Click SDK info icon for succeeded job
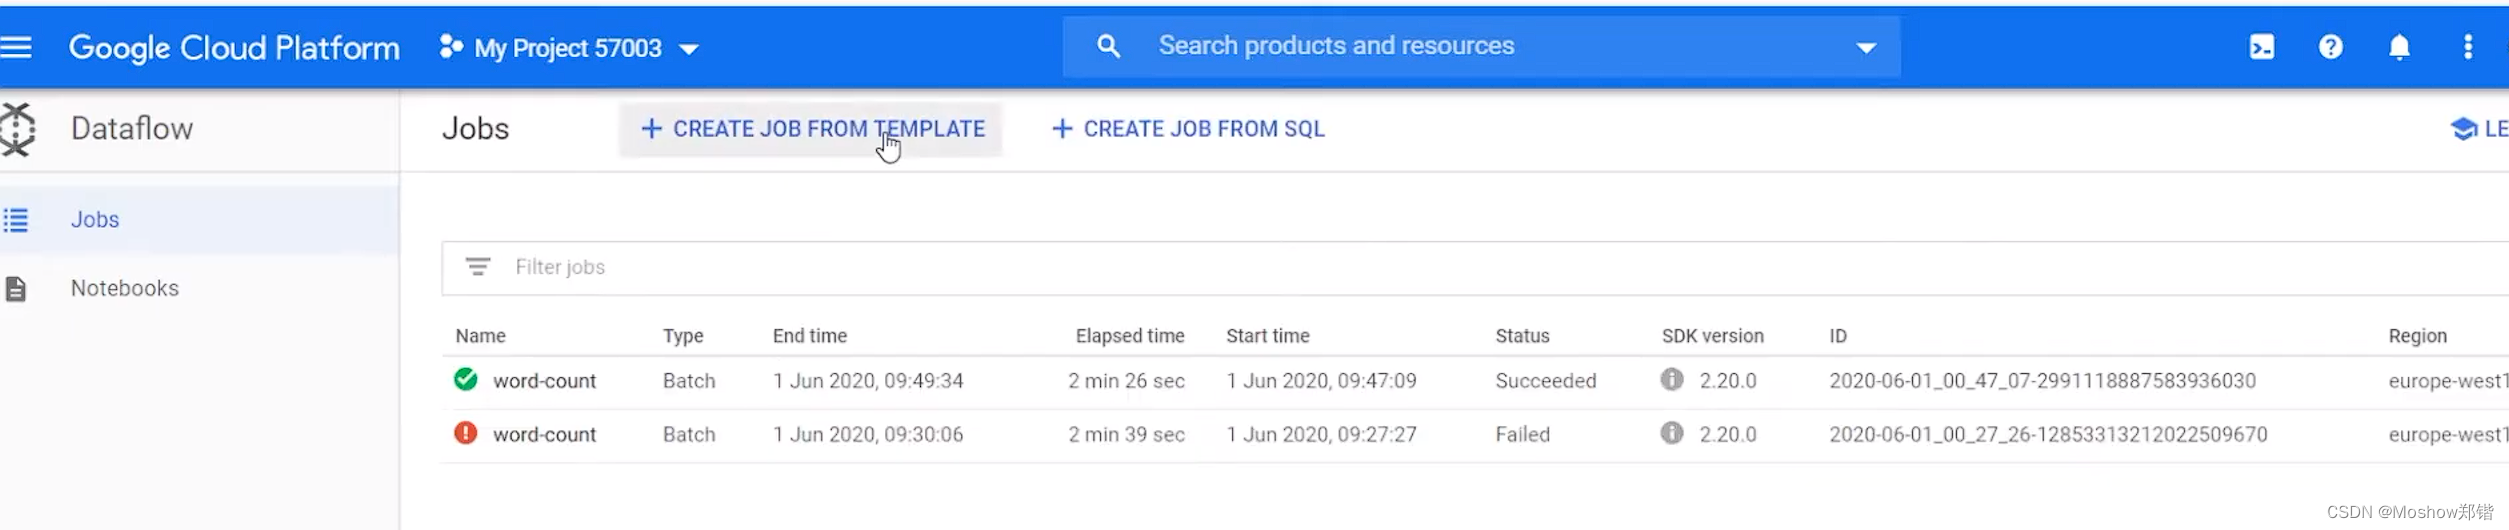 pyautogui.click(x=1671, y=380)
